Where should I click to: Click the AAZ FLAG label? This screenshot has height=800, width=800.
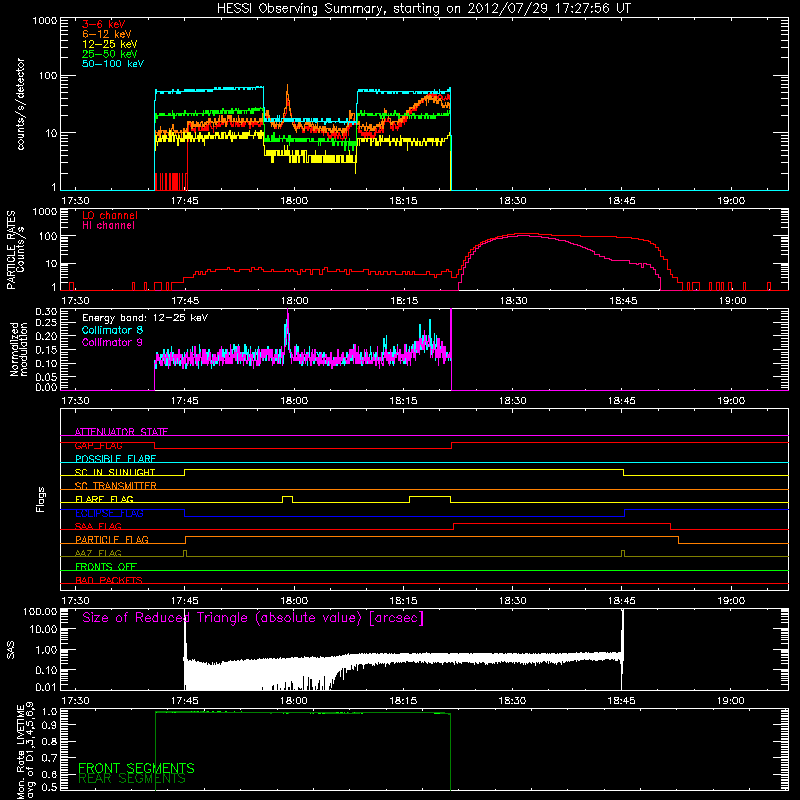pyautogui.click(x=98, y=553)
